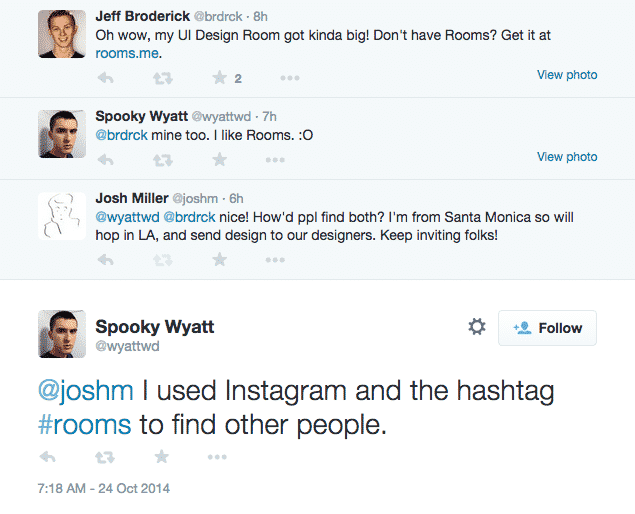Reply to Jeff Broderick's tweet
The width and height of the screenshot is (635, 514).
click(x=105, y=77)
